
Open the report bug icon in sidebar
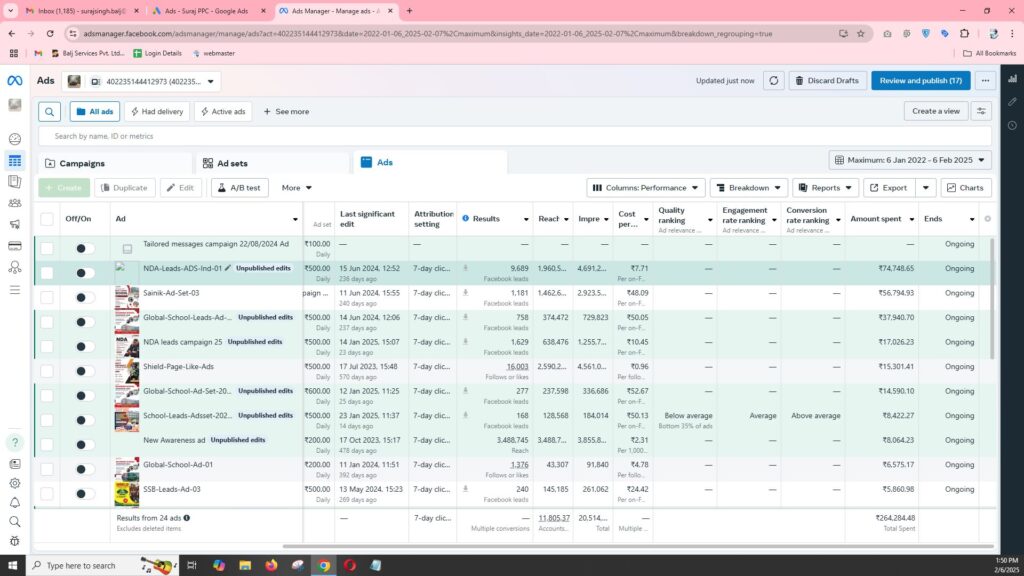pos(14,540)
